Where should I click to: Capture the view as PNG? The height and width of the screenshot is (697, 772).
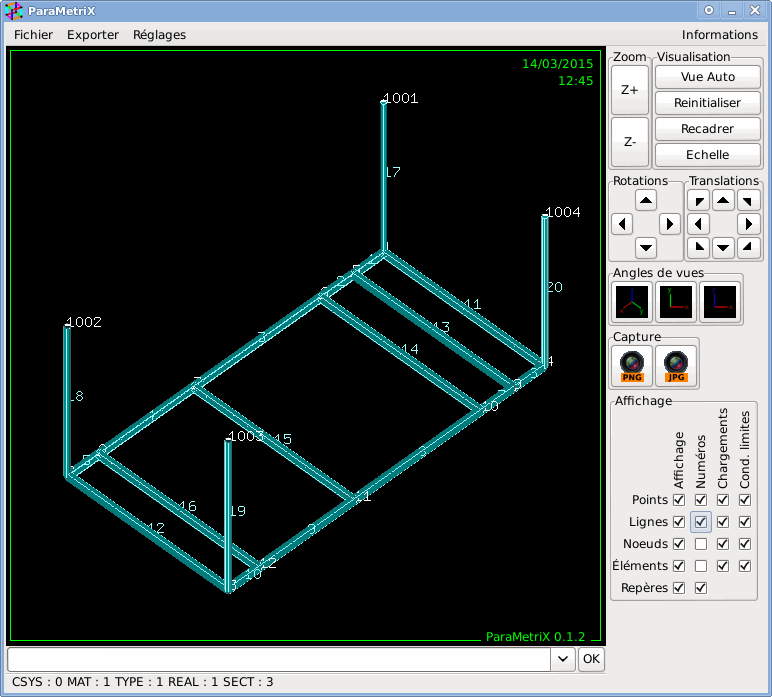(x=632, y=366)
